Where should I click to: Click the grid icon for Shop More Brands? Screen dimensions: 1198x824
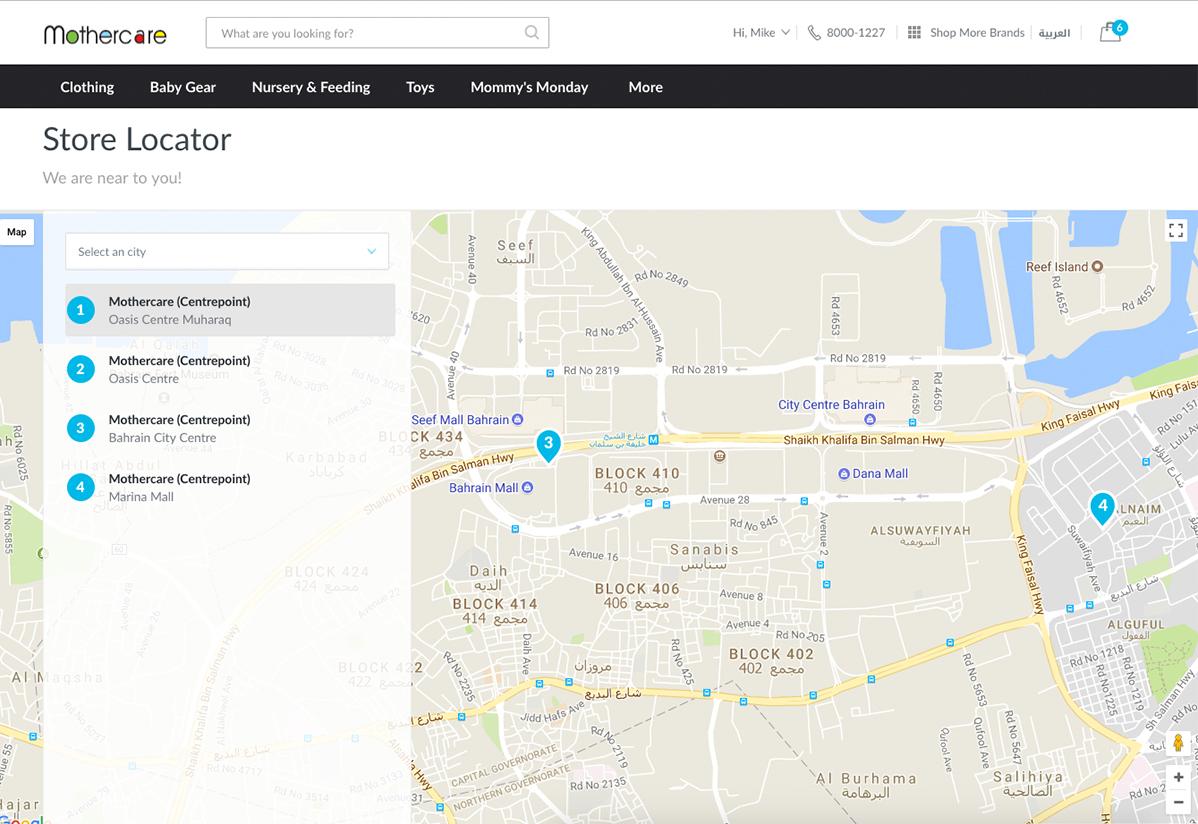click(914, 32)
